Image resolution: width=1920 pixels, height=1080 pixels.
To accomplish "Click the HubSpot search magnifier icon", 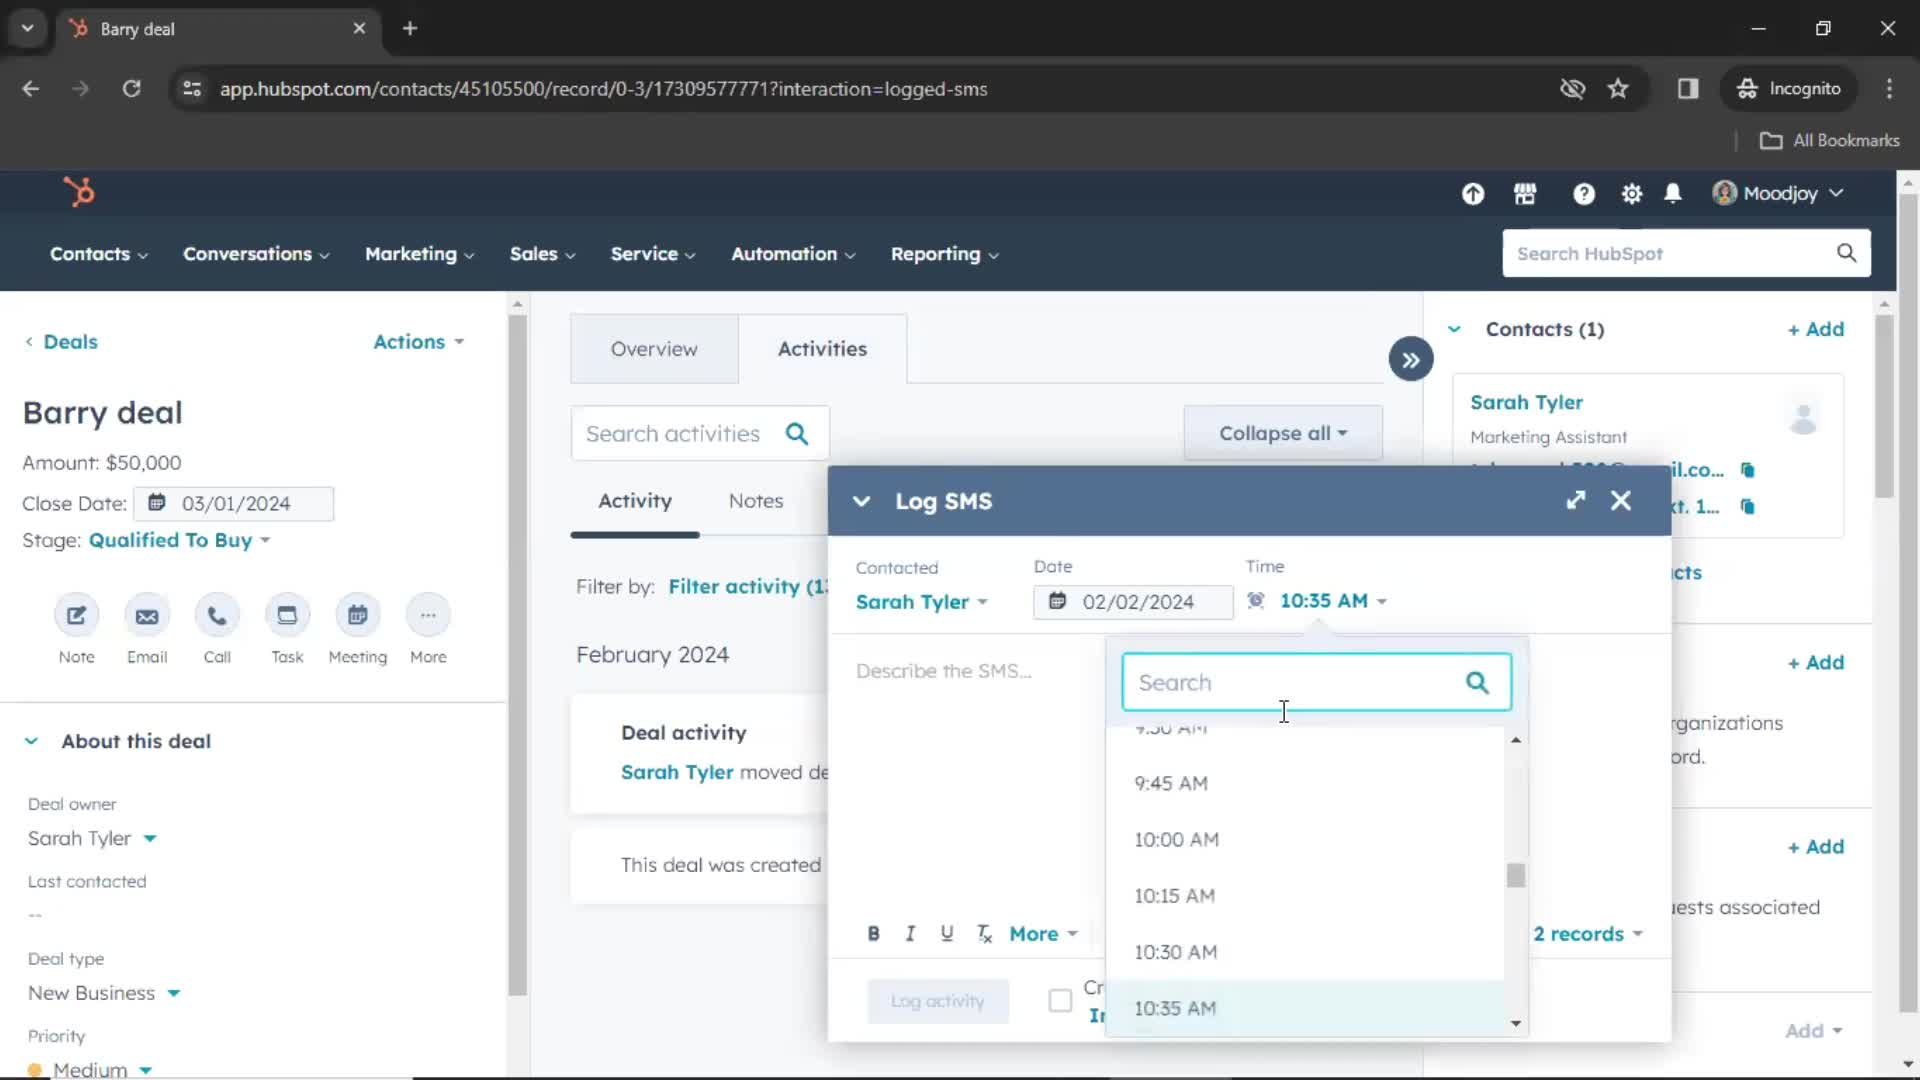I will tap(1846, 253).
